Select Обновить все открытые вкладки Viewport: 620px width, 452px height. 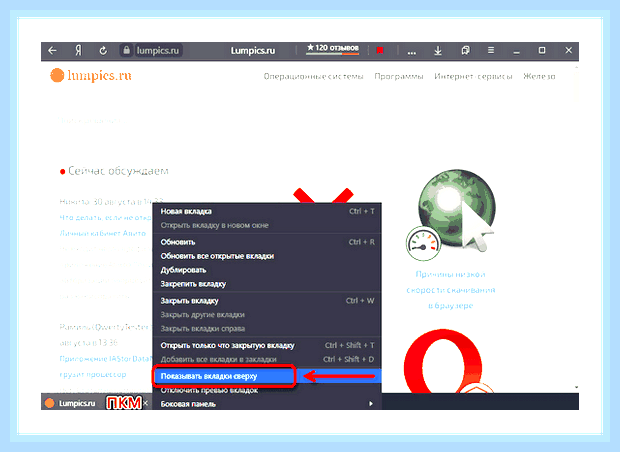point(267,256)
